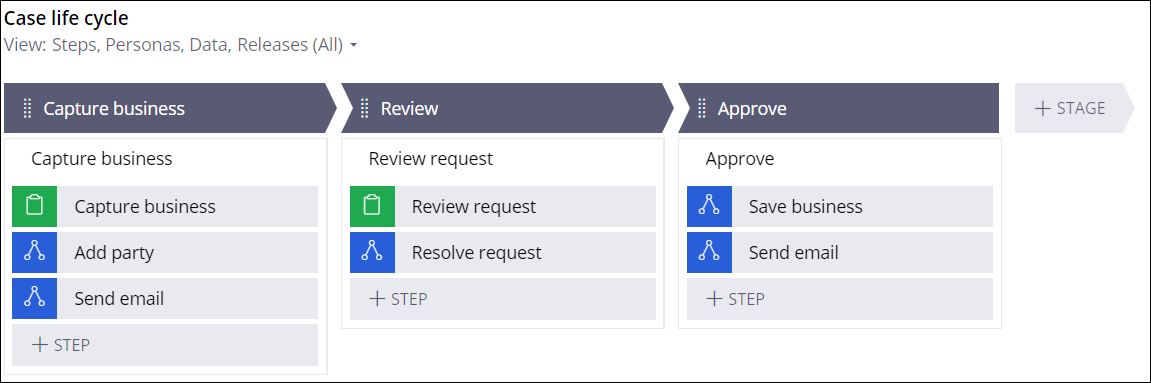
Task: Add a step under Approve process
Action: click(840, 299)
